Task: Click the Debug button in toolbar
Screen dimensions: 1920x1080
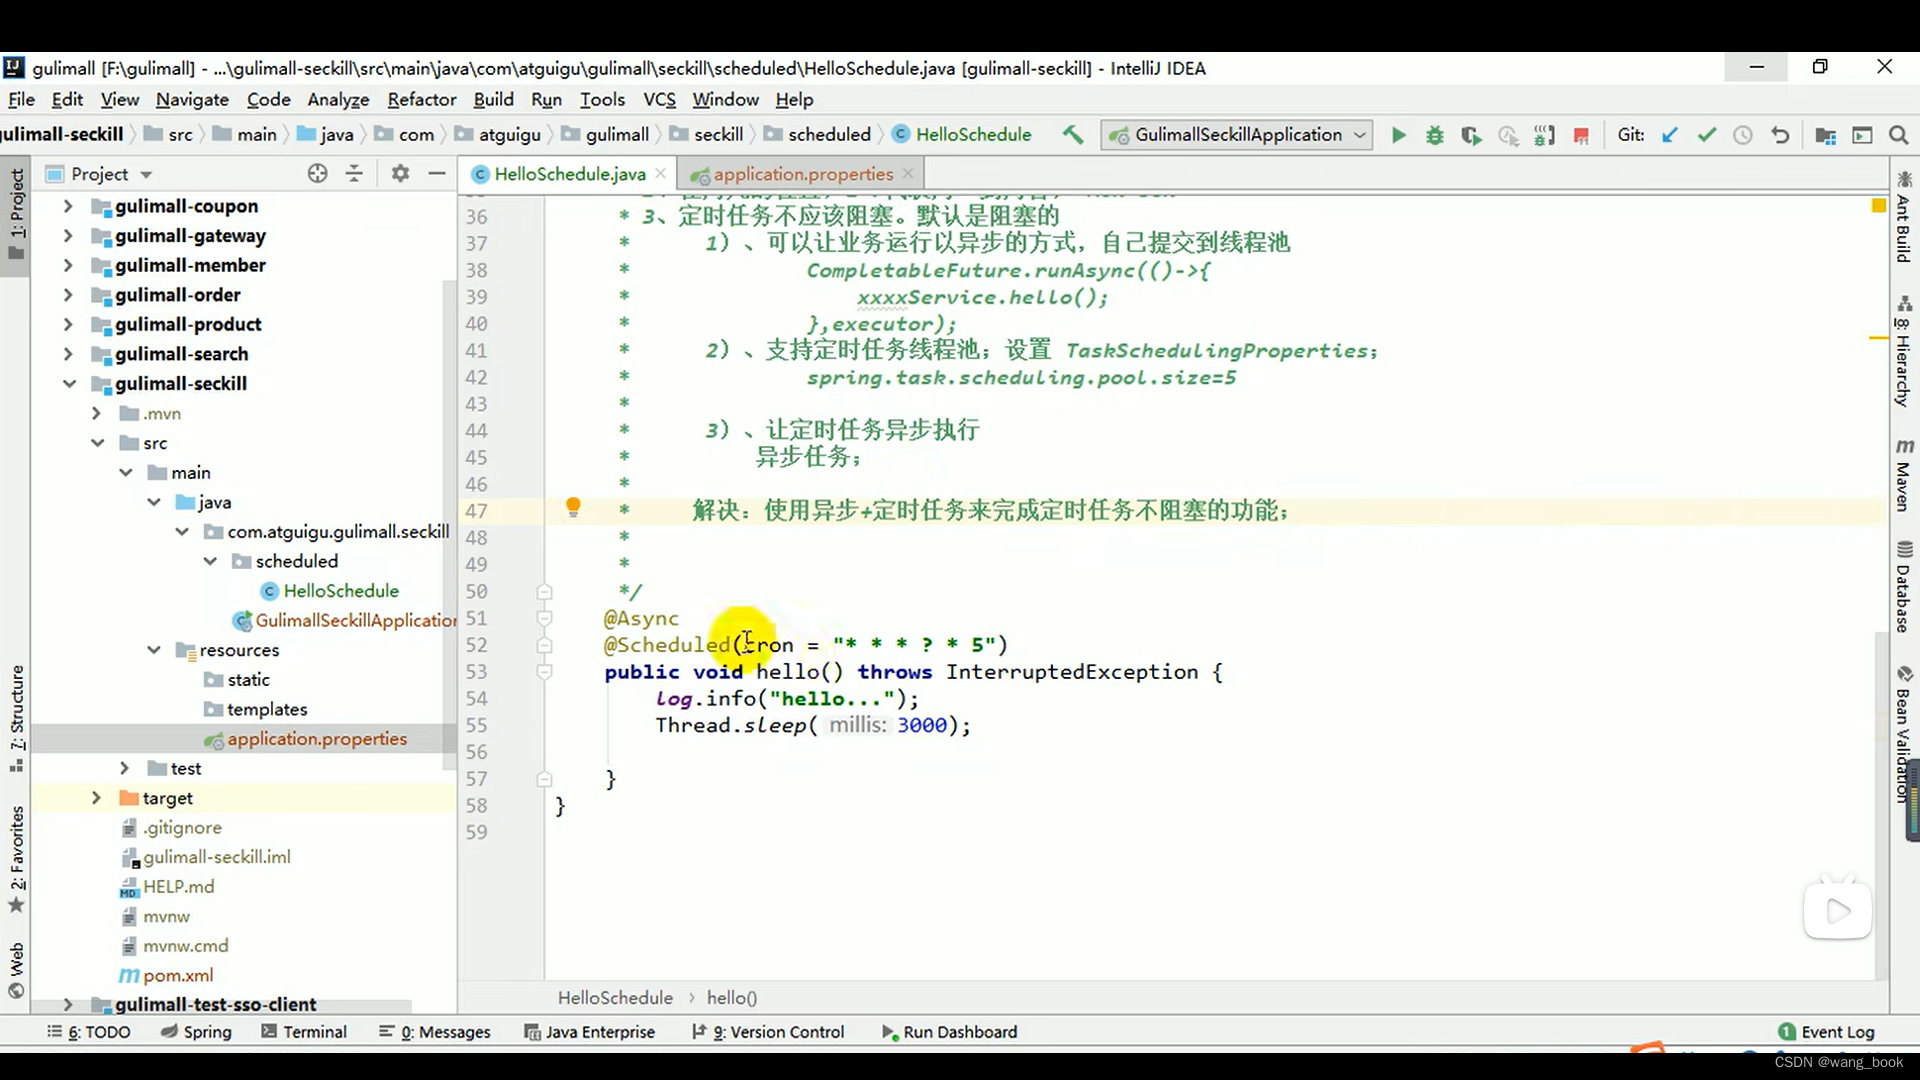Action: click(1435, 135)
